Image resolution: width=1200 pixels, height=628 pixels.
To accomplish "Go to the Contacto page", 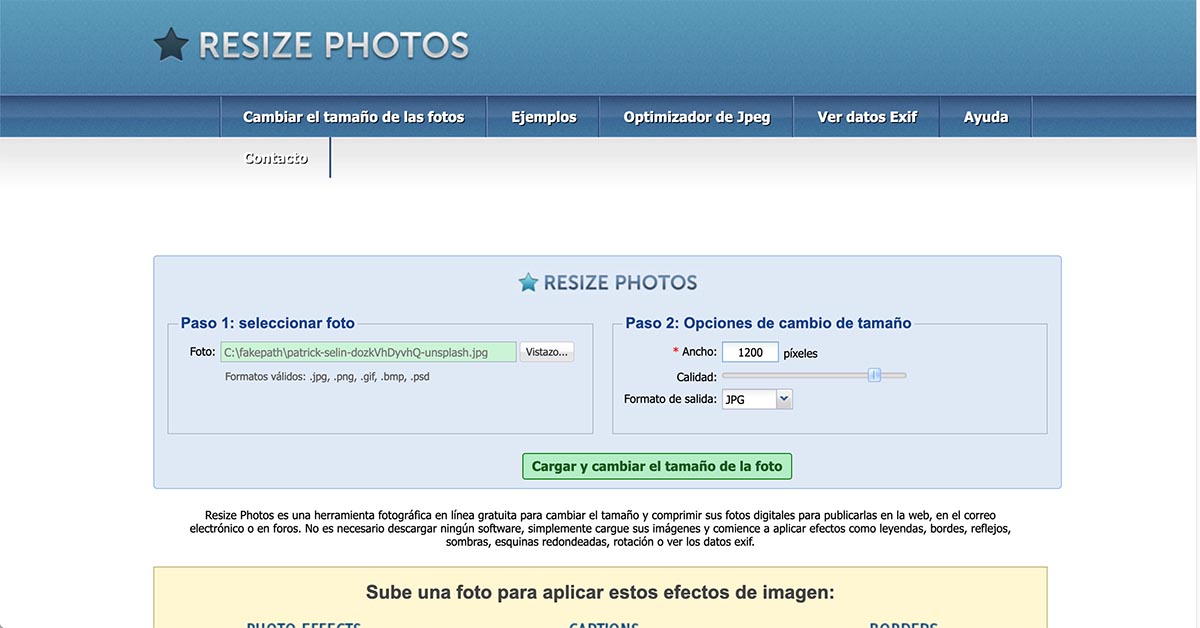I will pos(276,158).
